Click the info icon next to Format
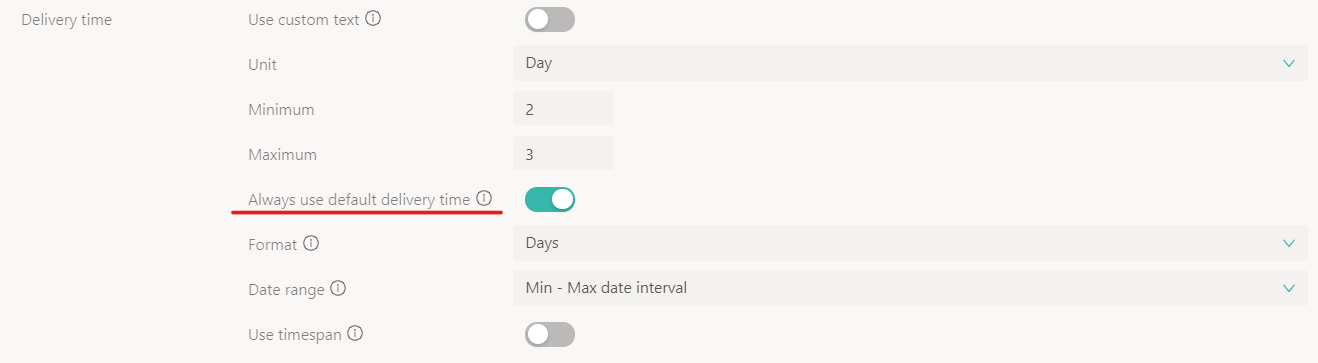Image resolution: width=1318 pixels, height=363 pixels. point(311,243)
